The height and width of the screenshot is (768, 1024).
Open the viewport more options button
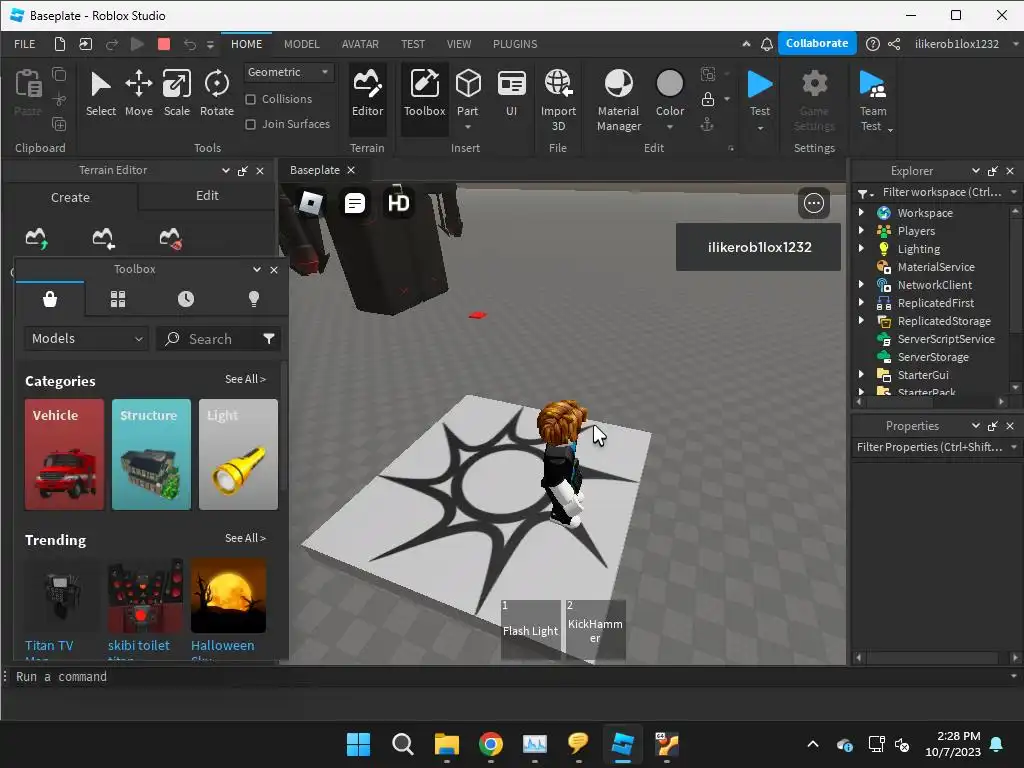click(814, 204)
